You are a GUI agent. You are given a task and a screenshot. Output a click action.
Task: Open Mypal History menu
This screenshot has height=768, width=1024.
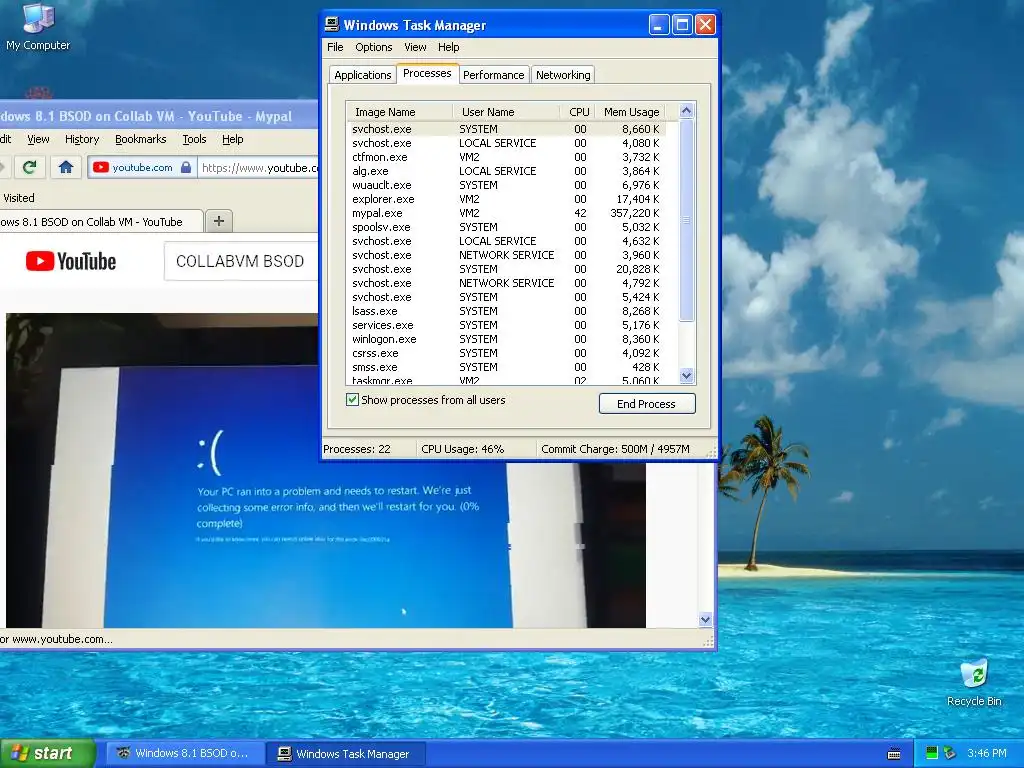point(82,139)
